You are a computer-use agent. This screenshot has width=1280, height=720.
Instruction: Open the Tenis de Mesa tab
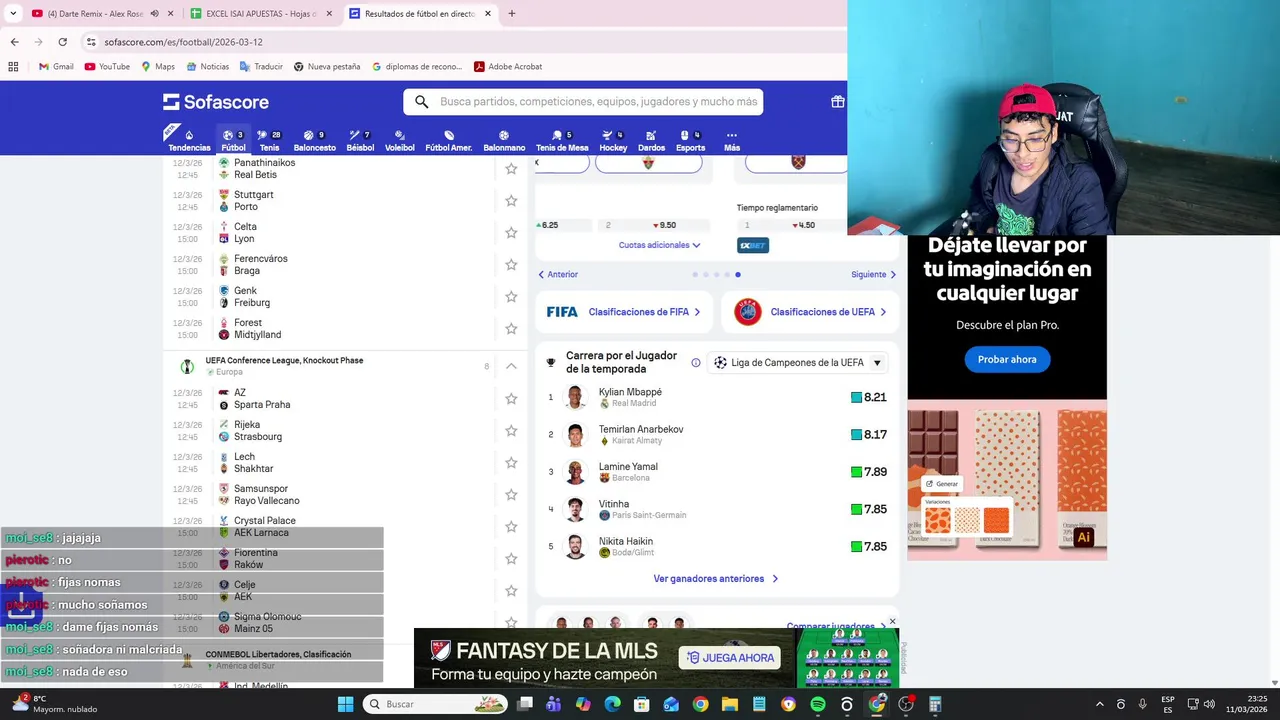(562, 141)
